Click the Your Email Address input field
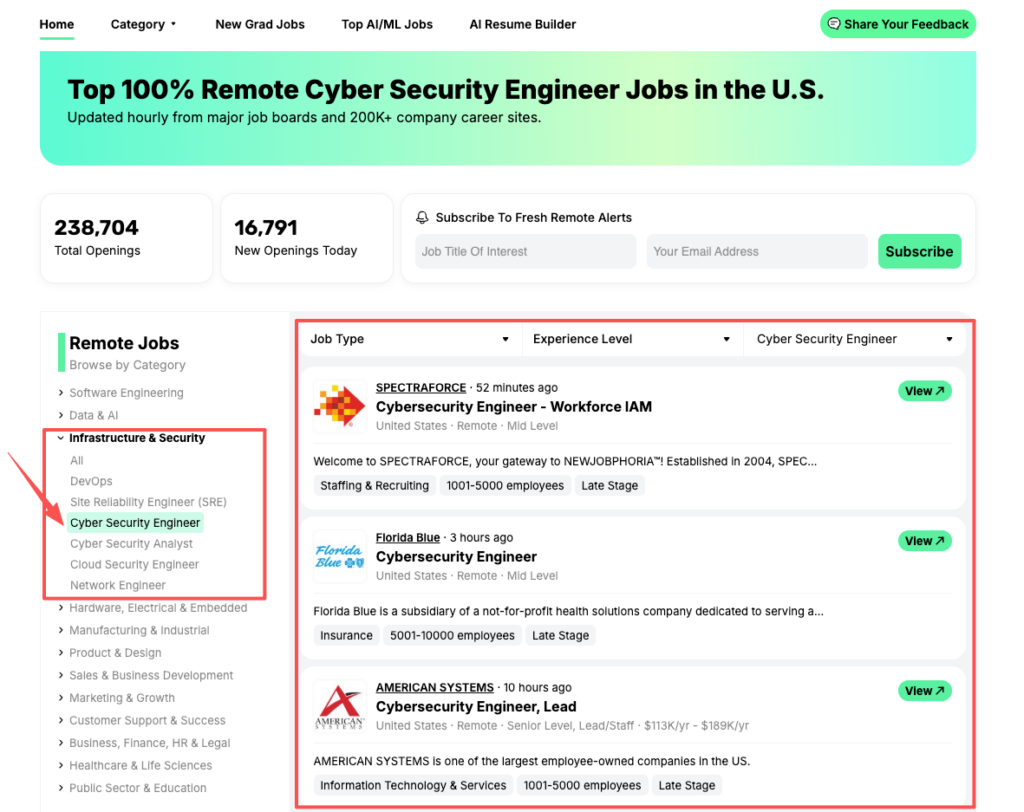Viewport: 1024px width, 812px height. click(756, 251)
